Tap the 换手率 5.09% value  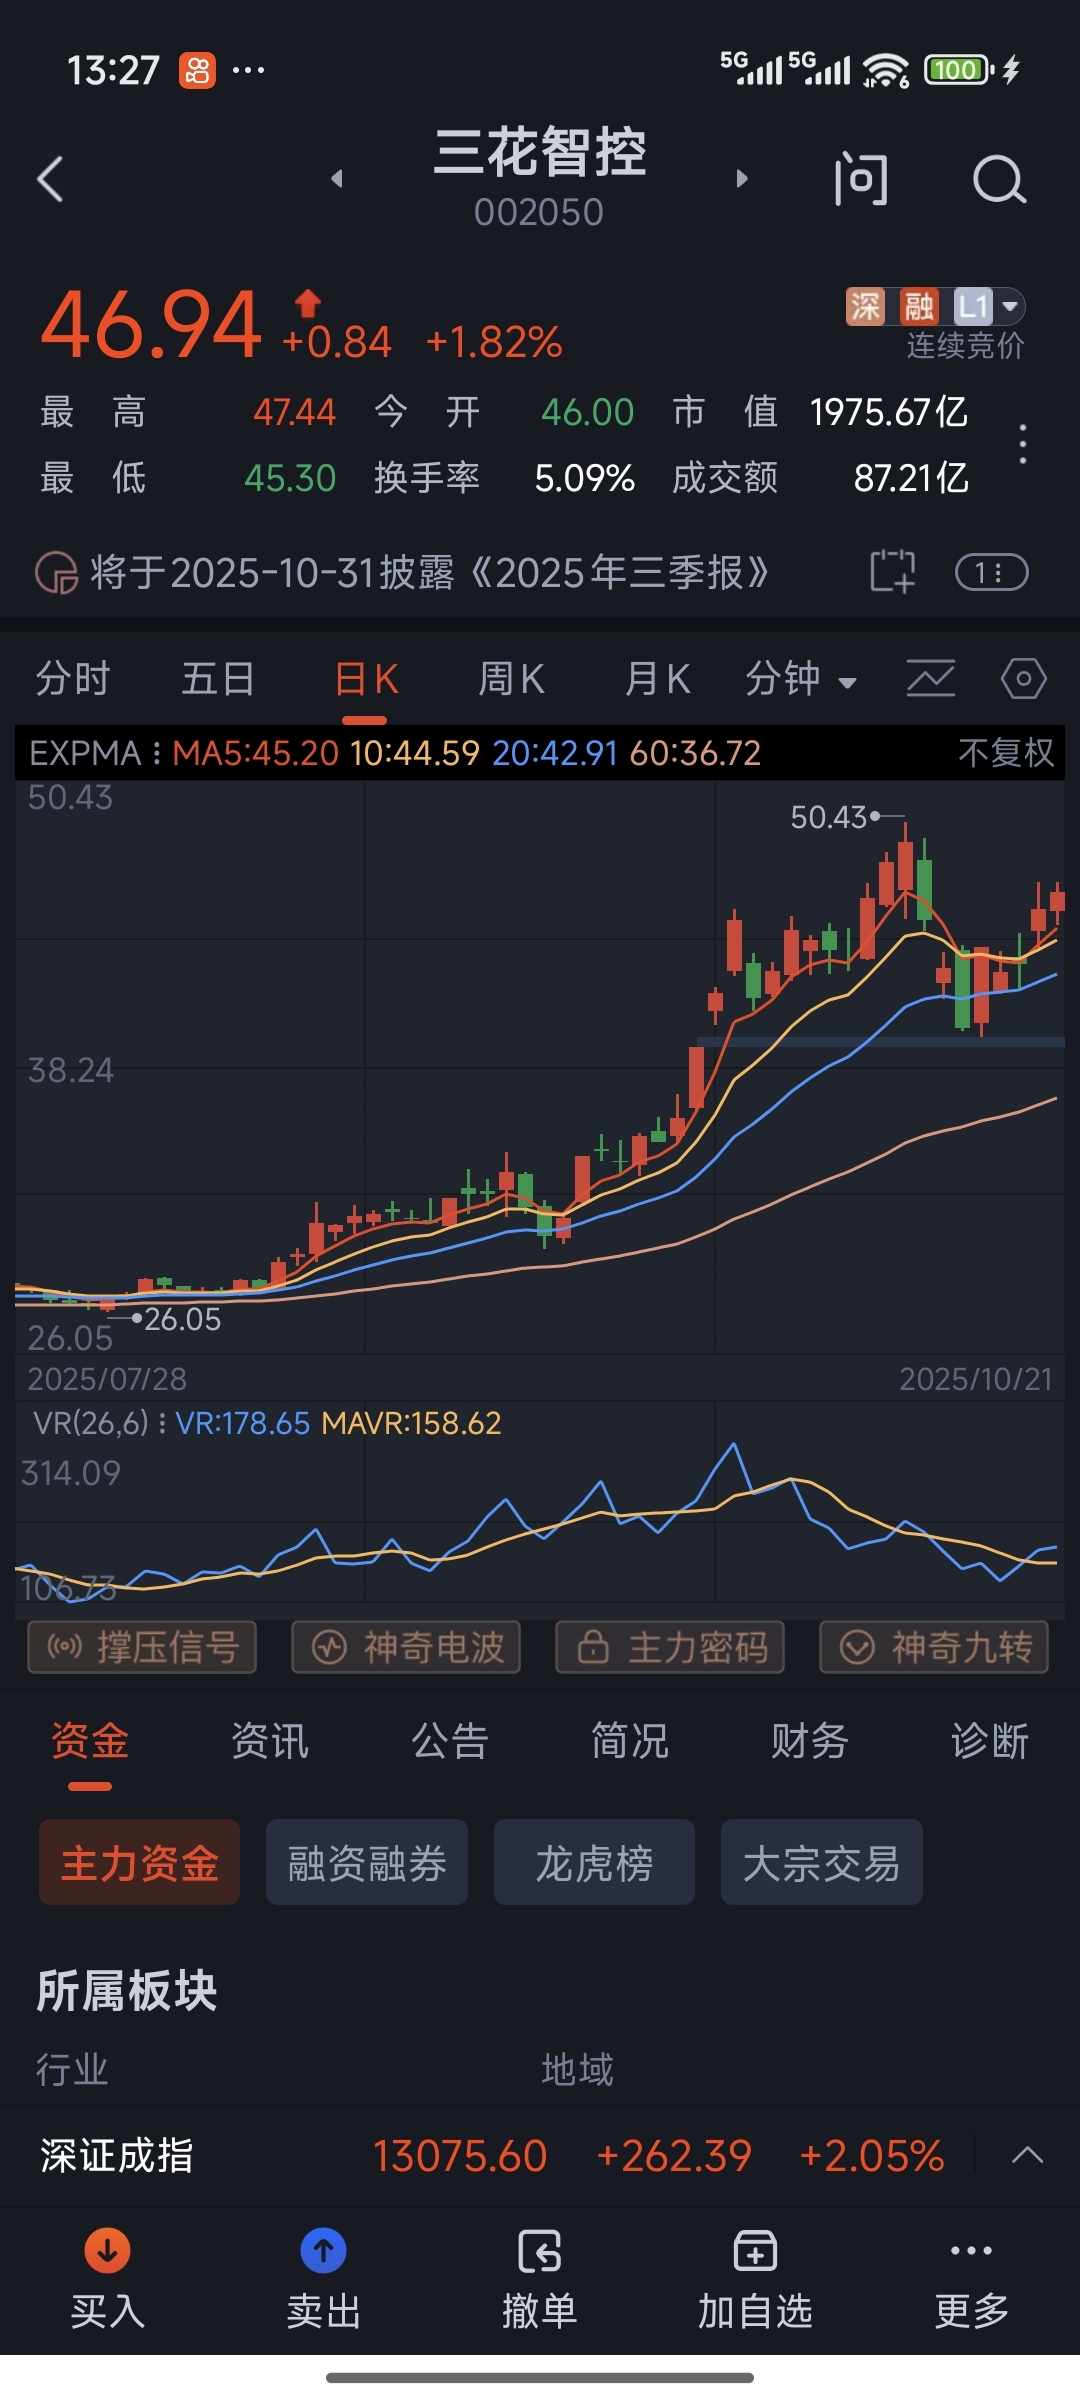[x=585, y=478]
